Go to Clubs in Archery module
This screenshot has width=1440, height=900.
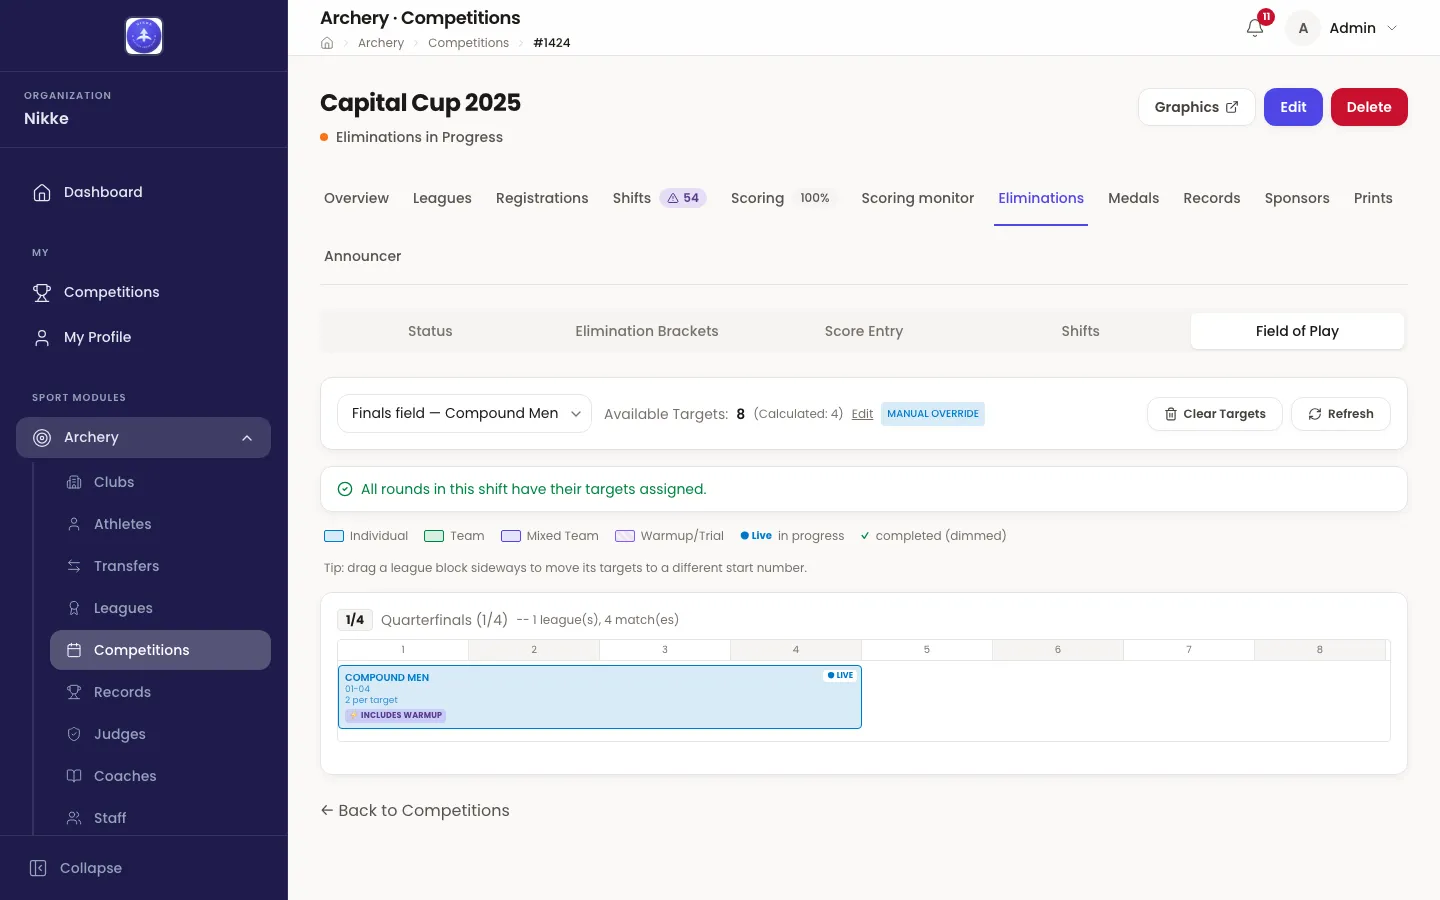tap(160, 482)
